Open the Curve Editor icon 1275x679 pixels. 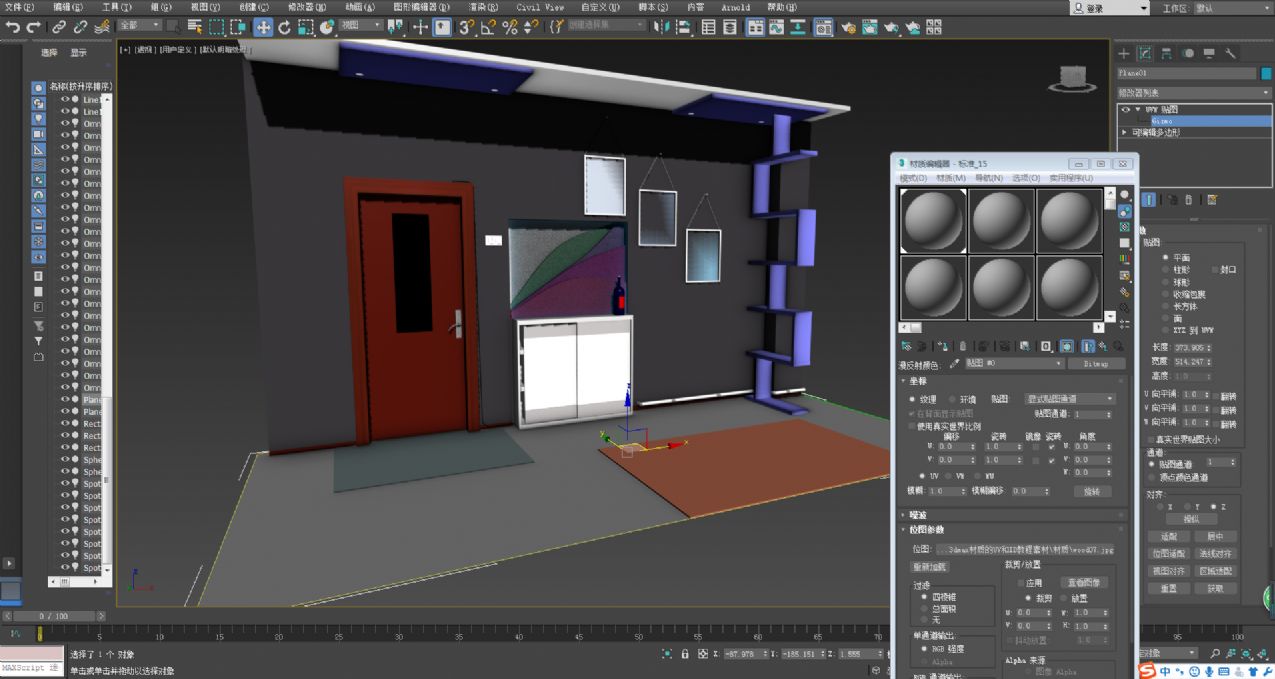click(x=776, y=27)
